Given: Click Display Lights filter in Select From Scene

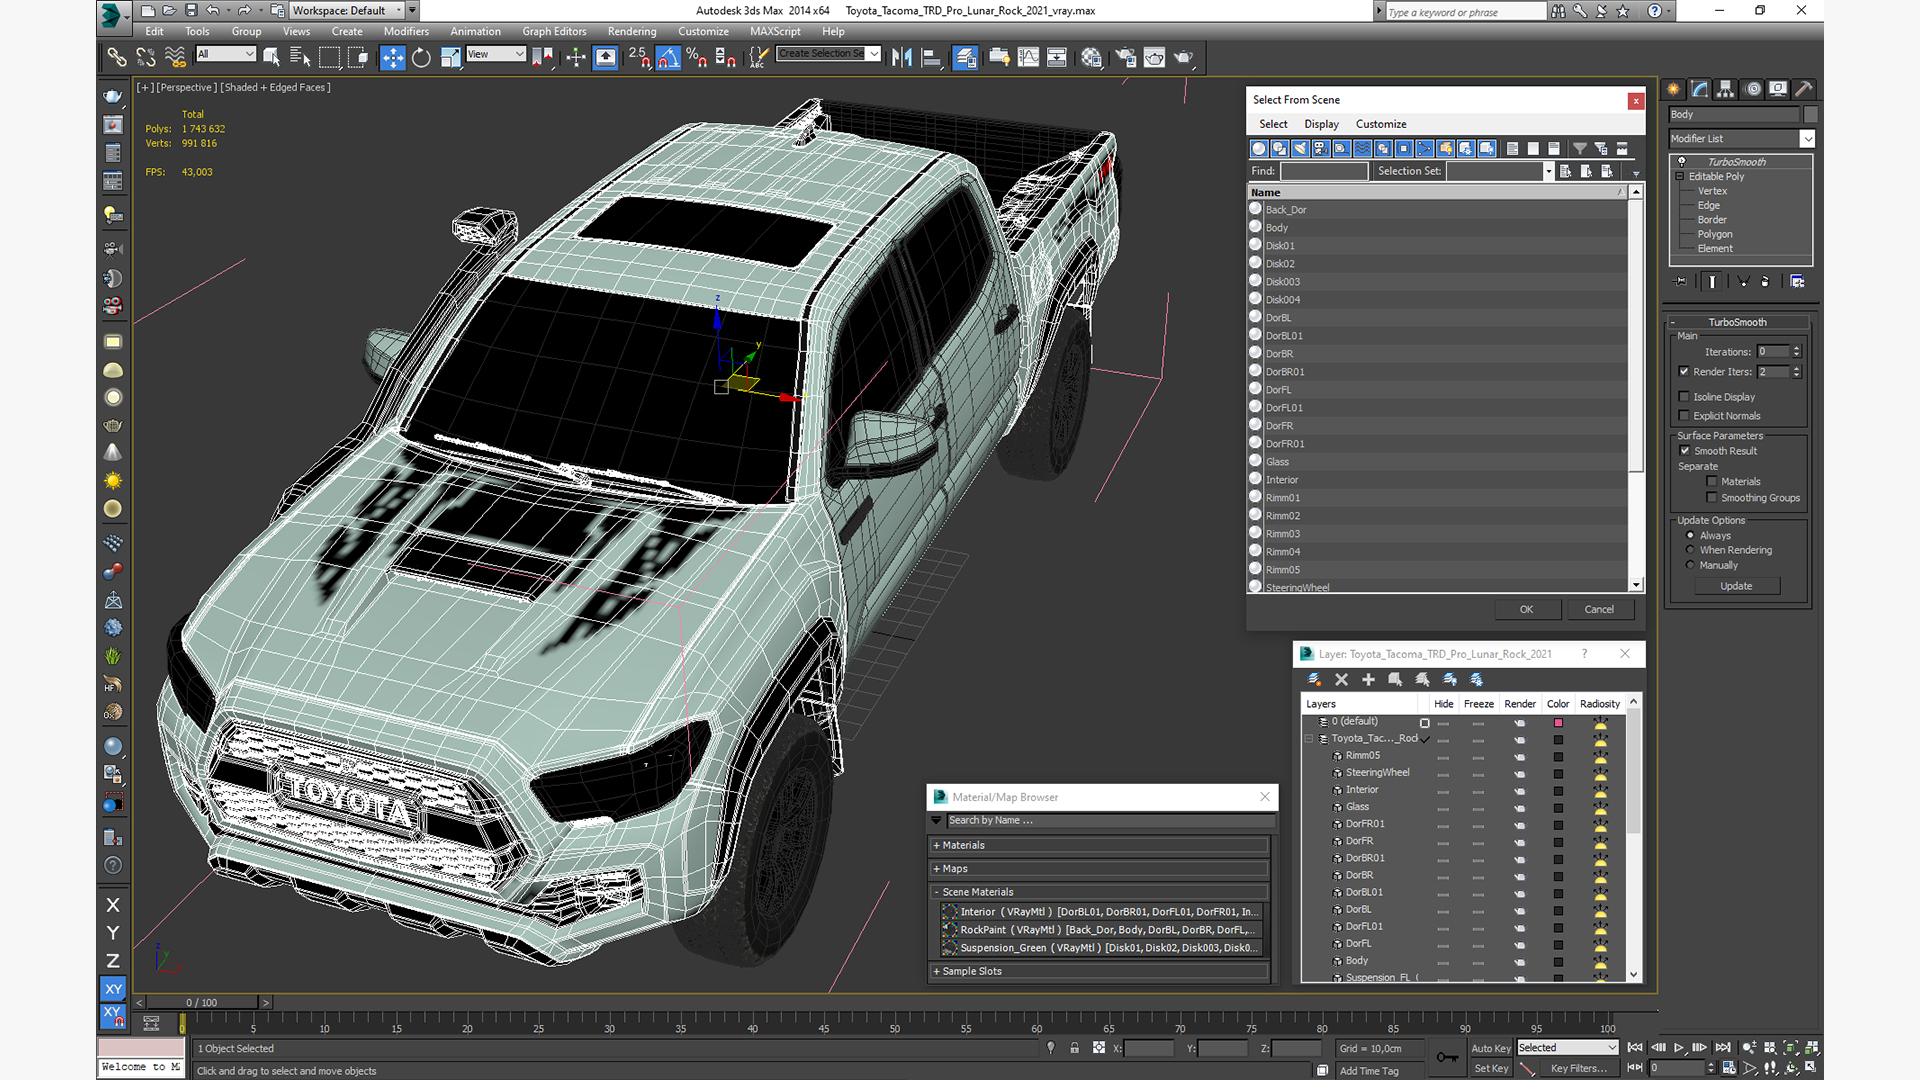Looking at the screenshot, I should click(1300, 148).
